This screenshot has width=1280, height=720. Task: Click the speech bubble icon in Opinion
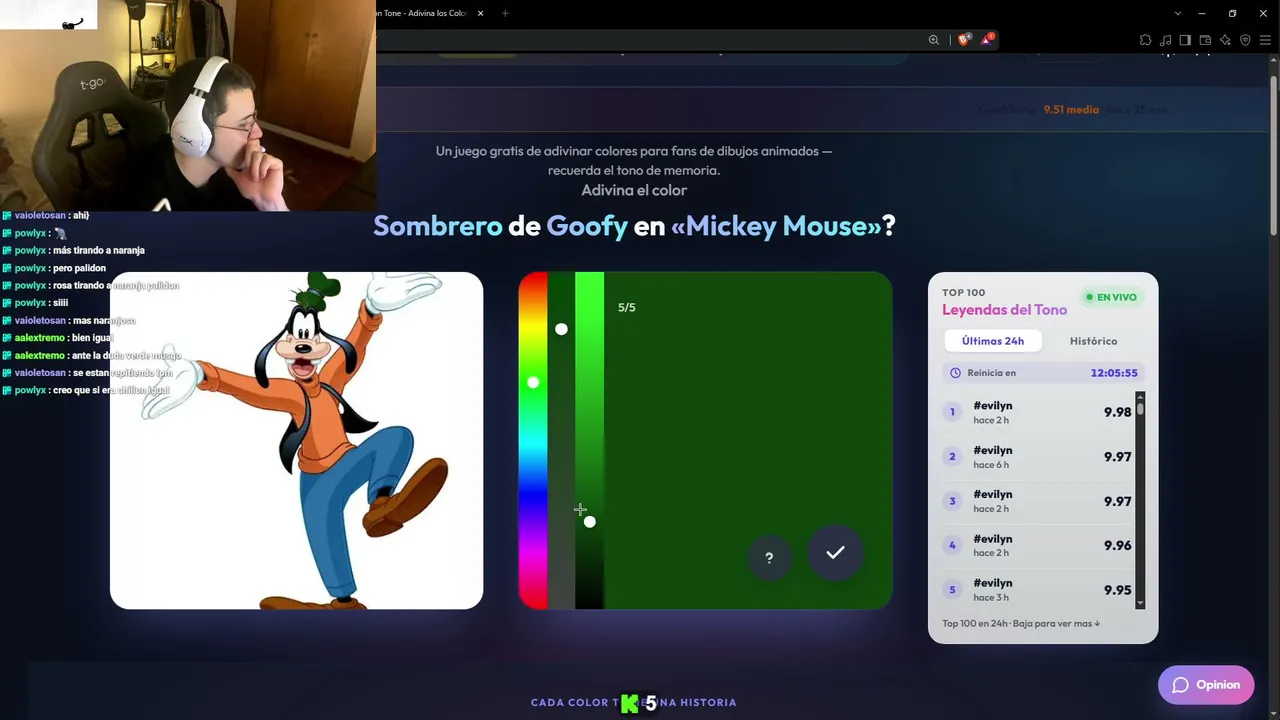point(1180,685)
